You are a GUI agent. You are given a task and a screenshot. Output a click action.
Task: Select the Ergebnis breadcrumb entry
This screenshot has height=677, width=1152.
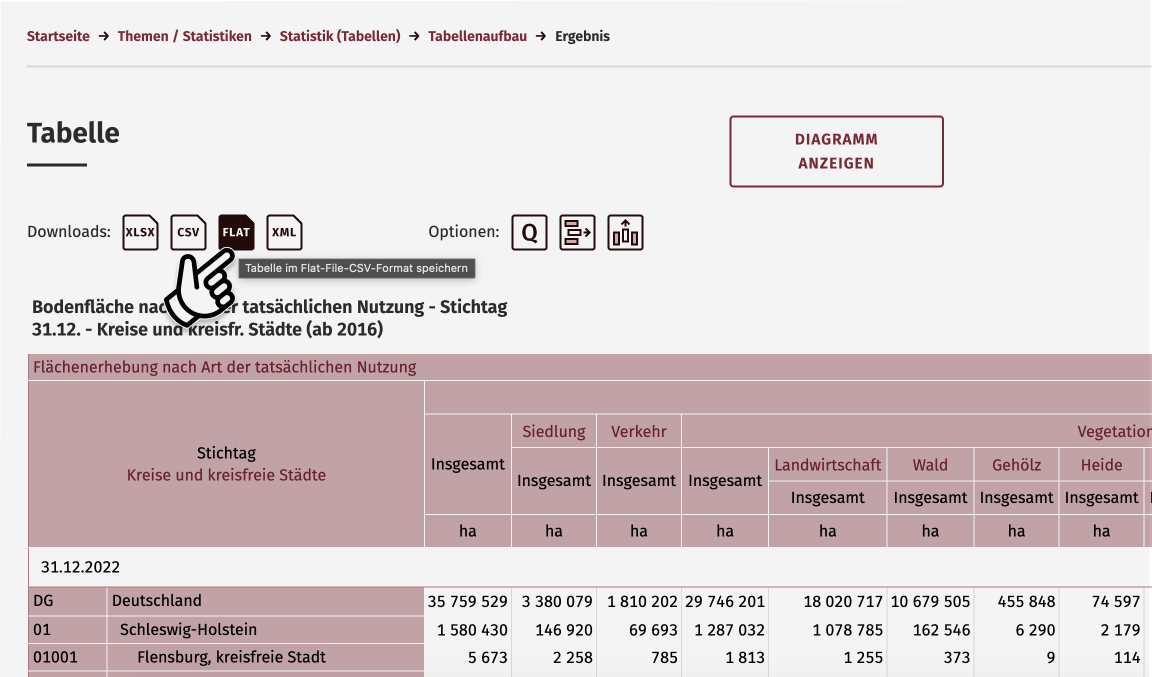[x=585, y=36]
